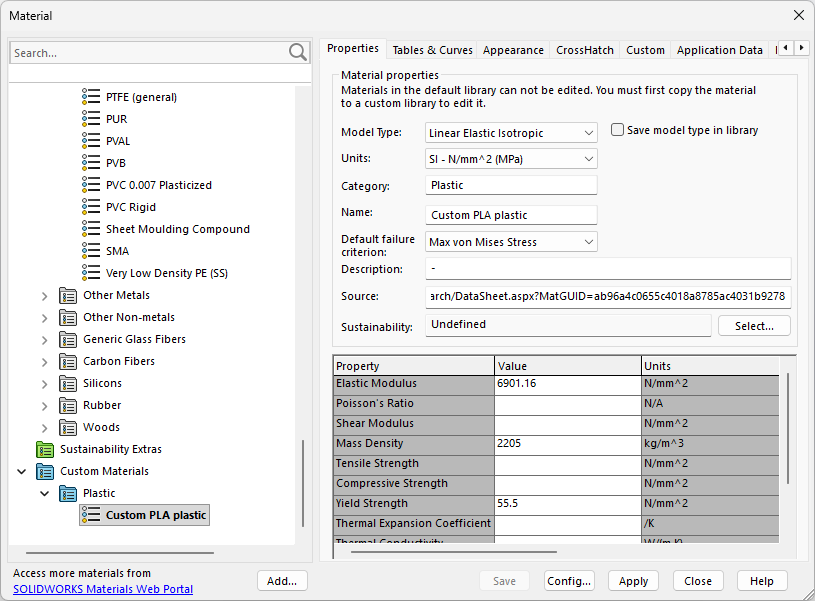Click the Carbon Fibers folder icon
This screenshot has height=601, width=815.
coord(68,361)
